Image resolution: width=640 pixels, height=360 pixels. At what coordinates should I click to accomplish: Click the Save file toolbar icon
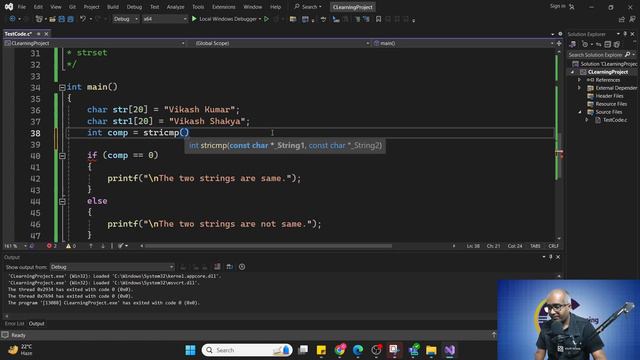coord(62,19)
